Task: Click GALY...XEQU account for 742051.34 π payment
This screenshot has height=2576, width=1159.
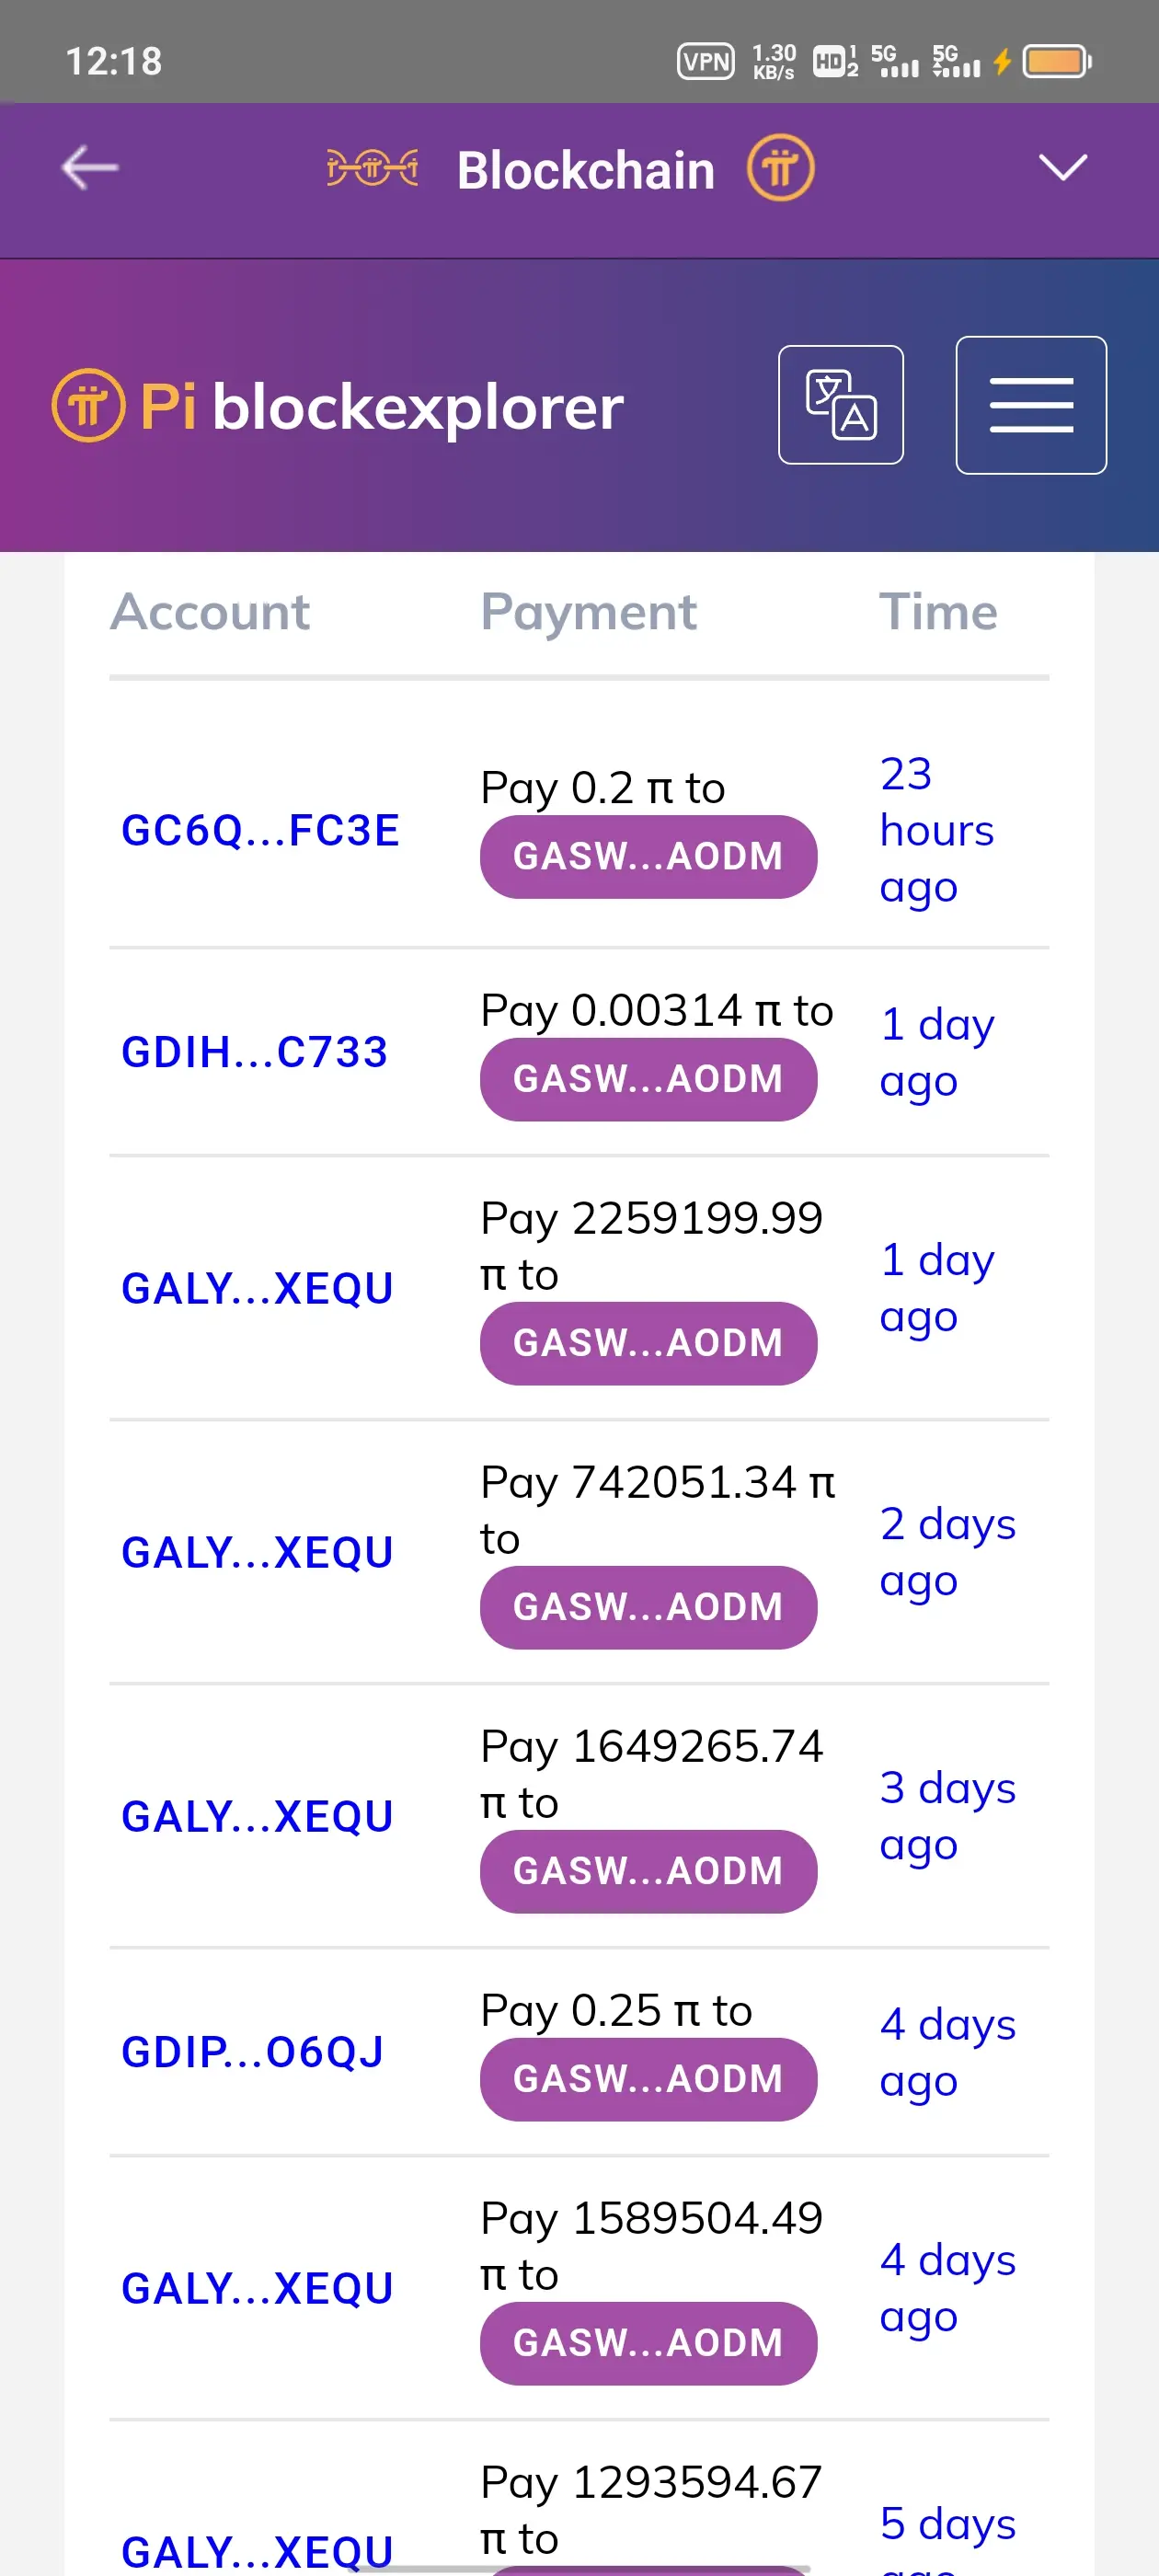Action: 257,1552
